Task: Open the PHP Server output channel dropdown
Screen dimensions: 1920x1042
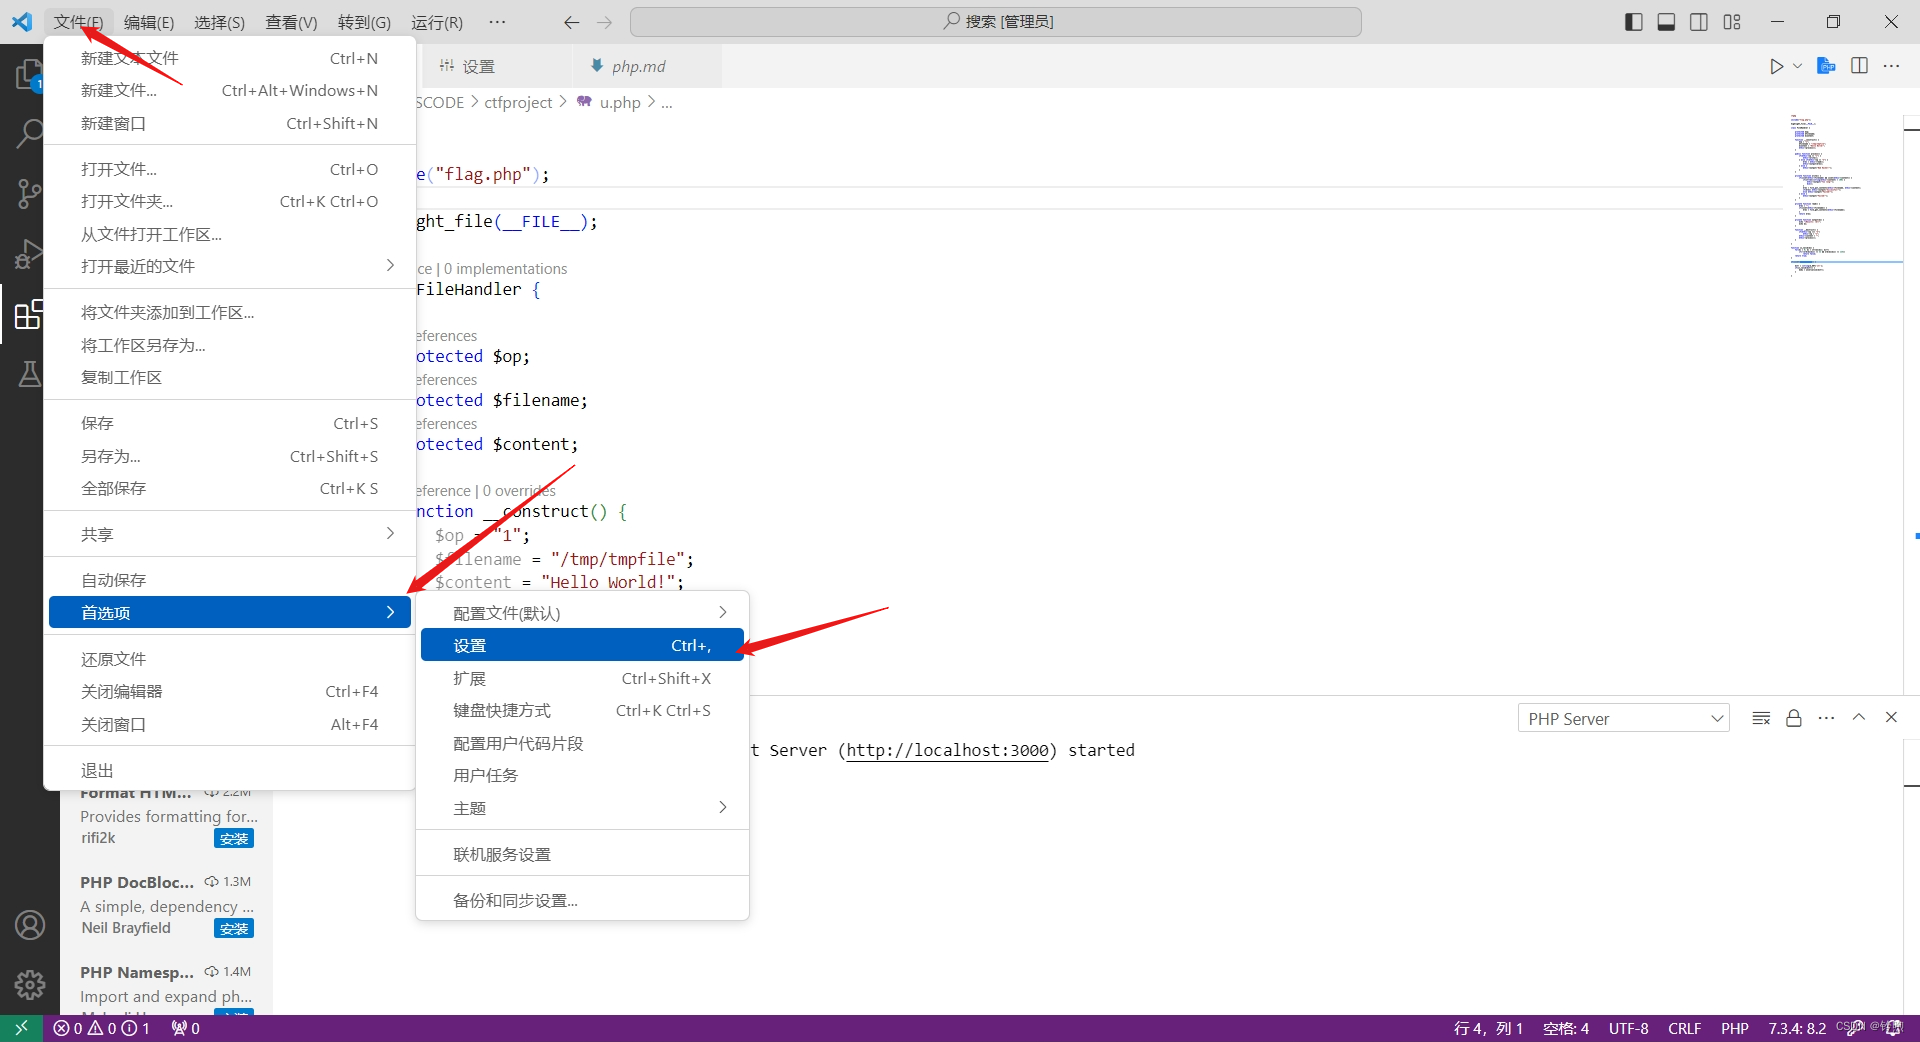Action: (x=1625, y=718)
